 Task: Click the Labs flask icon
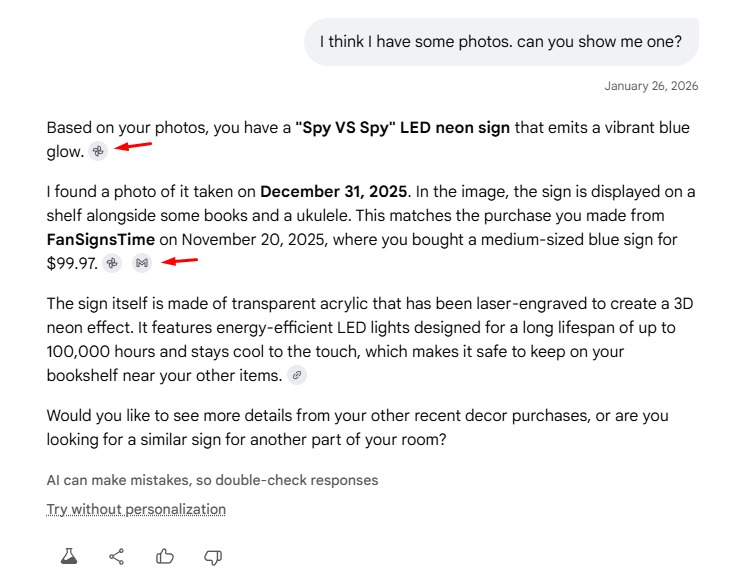(69, 557)
